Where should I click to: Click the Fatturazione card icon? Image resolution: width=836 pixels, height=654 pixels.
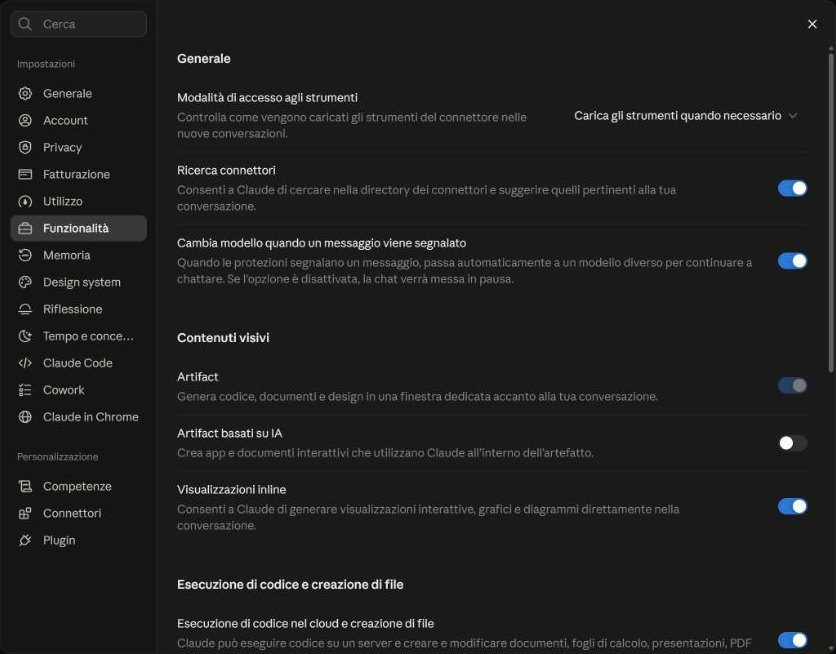[x=25, y=174]
